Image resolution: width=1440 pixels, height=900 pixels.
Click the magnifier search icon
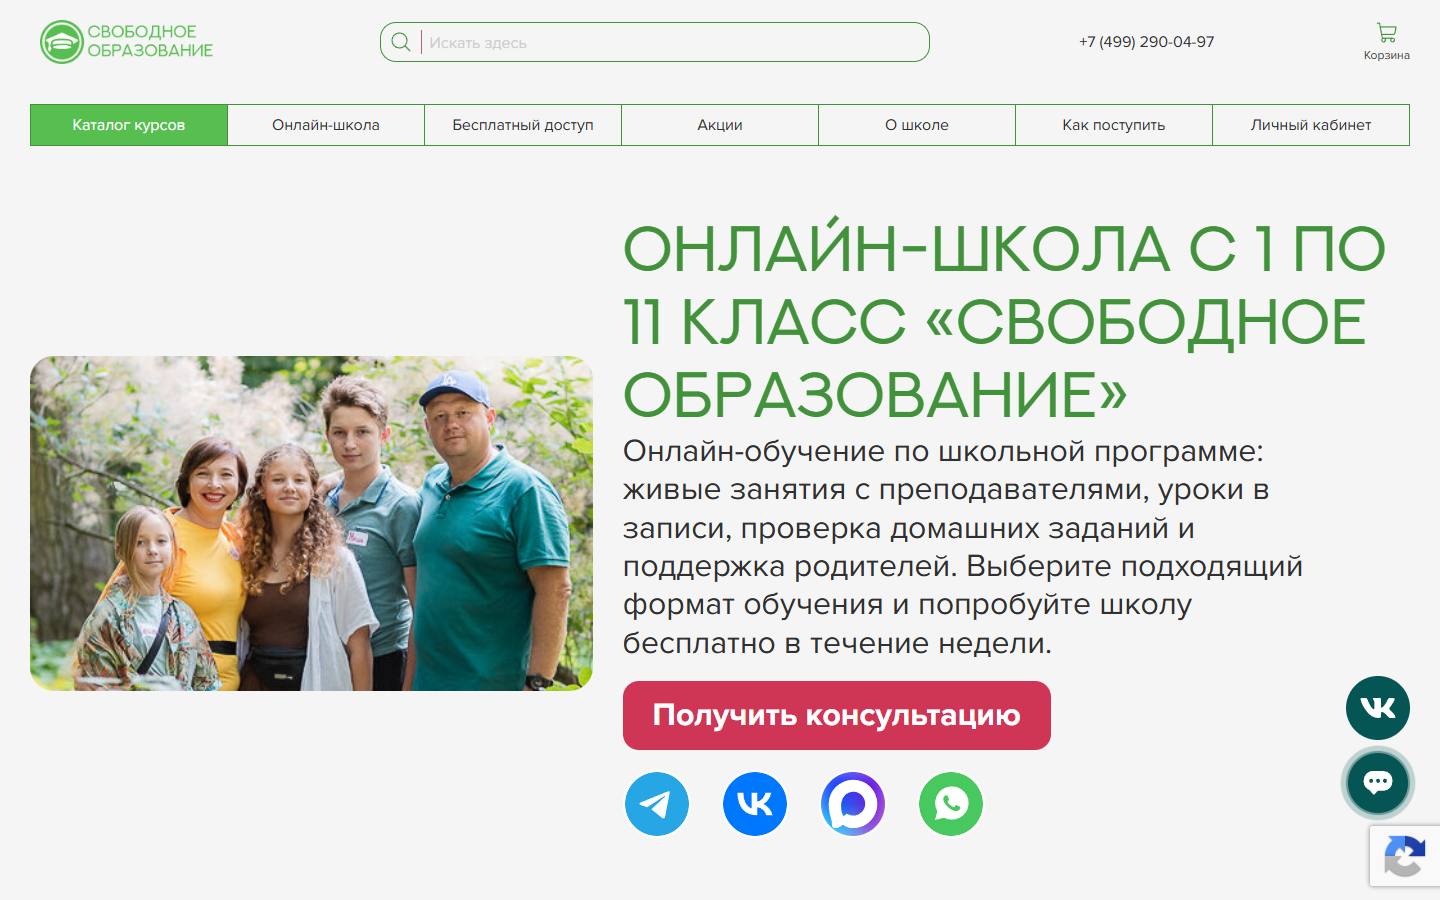(x=401, y=42)
